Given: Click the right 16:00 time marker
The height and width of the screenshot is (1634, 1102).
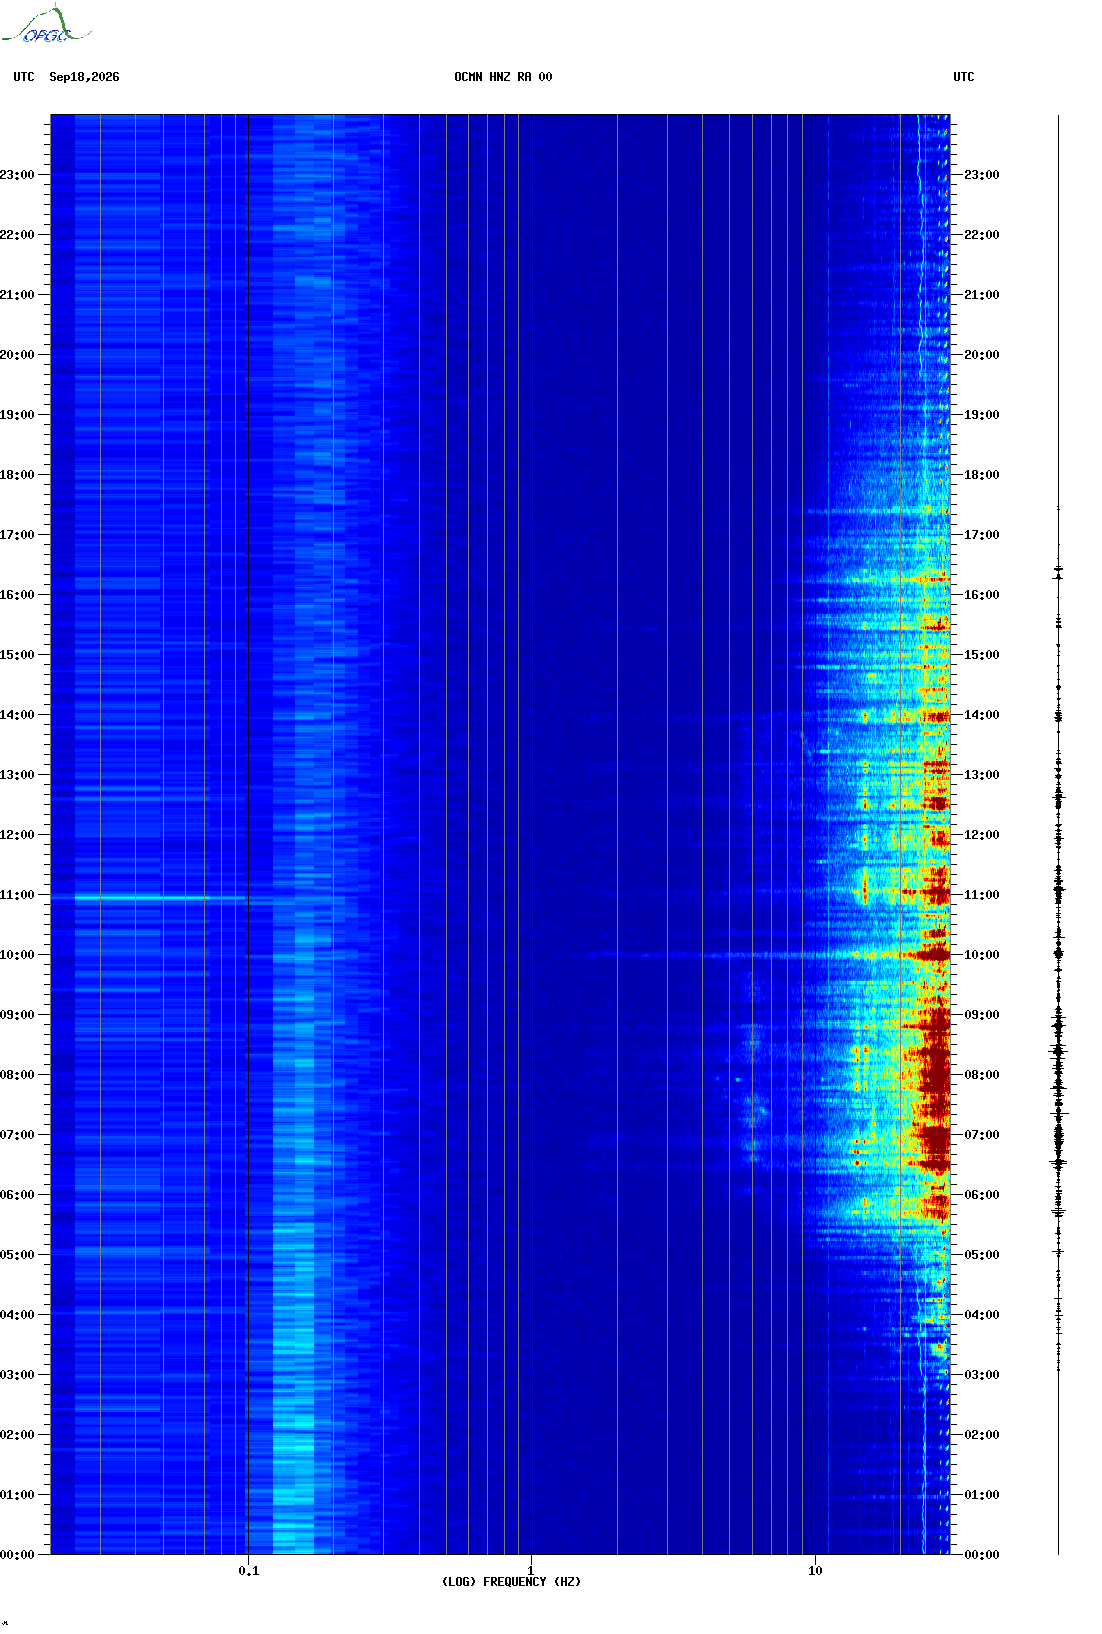Looking at the screenshot, I should [982, 595].
